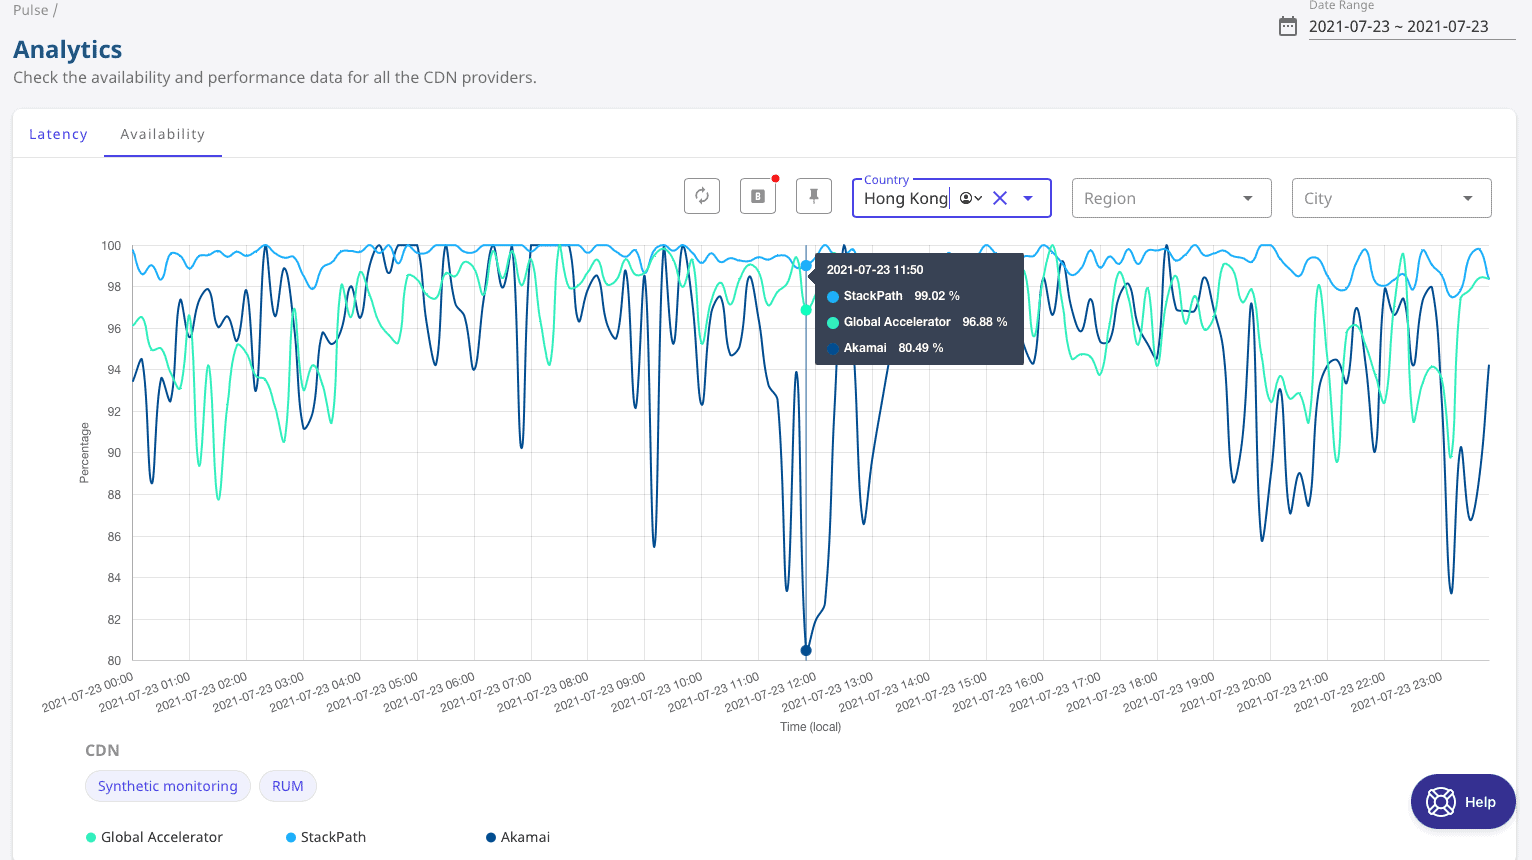Screen dimensions: 1532x860
Task: Click the Akamai data point at 11:50
Action: tap(806, 650)
